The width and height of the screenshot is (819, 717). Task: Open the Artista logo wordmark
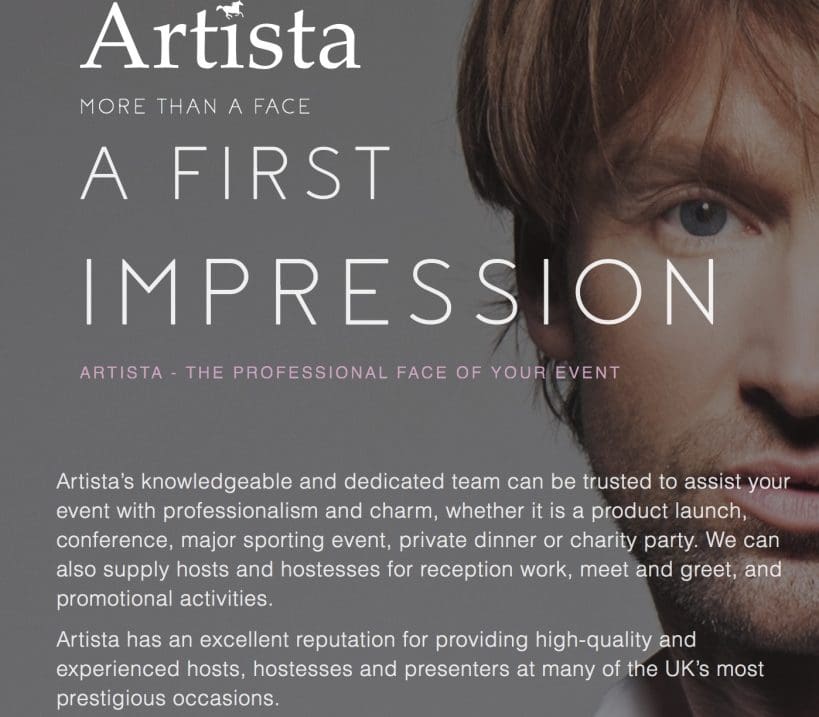pyautogui.click(x=220, y=37)
